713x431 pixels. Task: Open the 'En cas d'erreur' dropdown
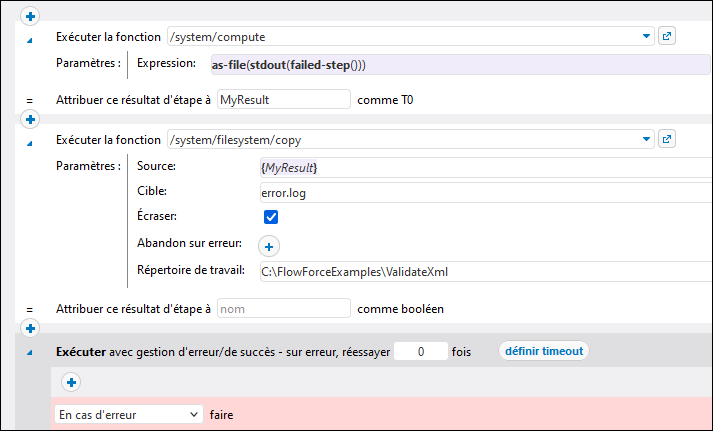(128, 413)
